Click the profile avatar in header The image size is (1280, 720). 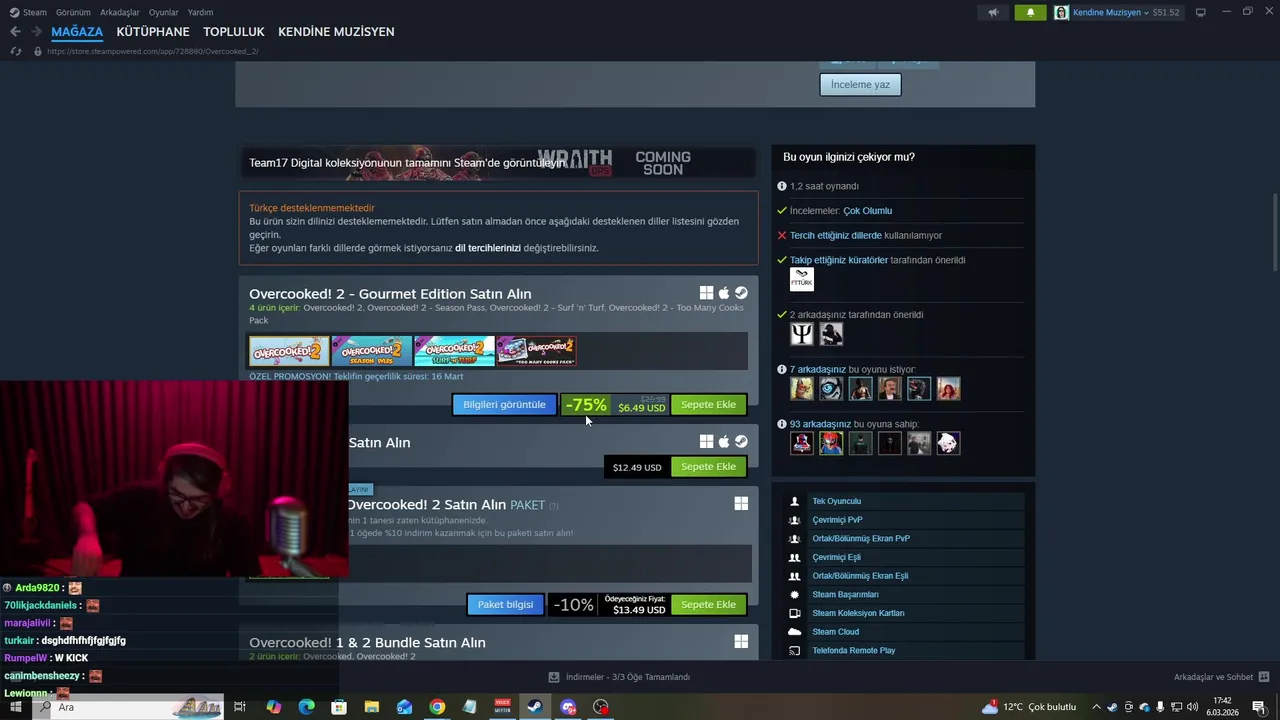click(x=1061, y=13)
